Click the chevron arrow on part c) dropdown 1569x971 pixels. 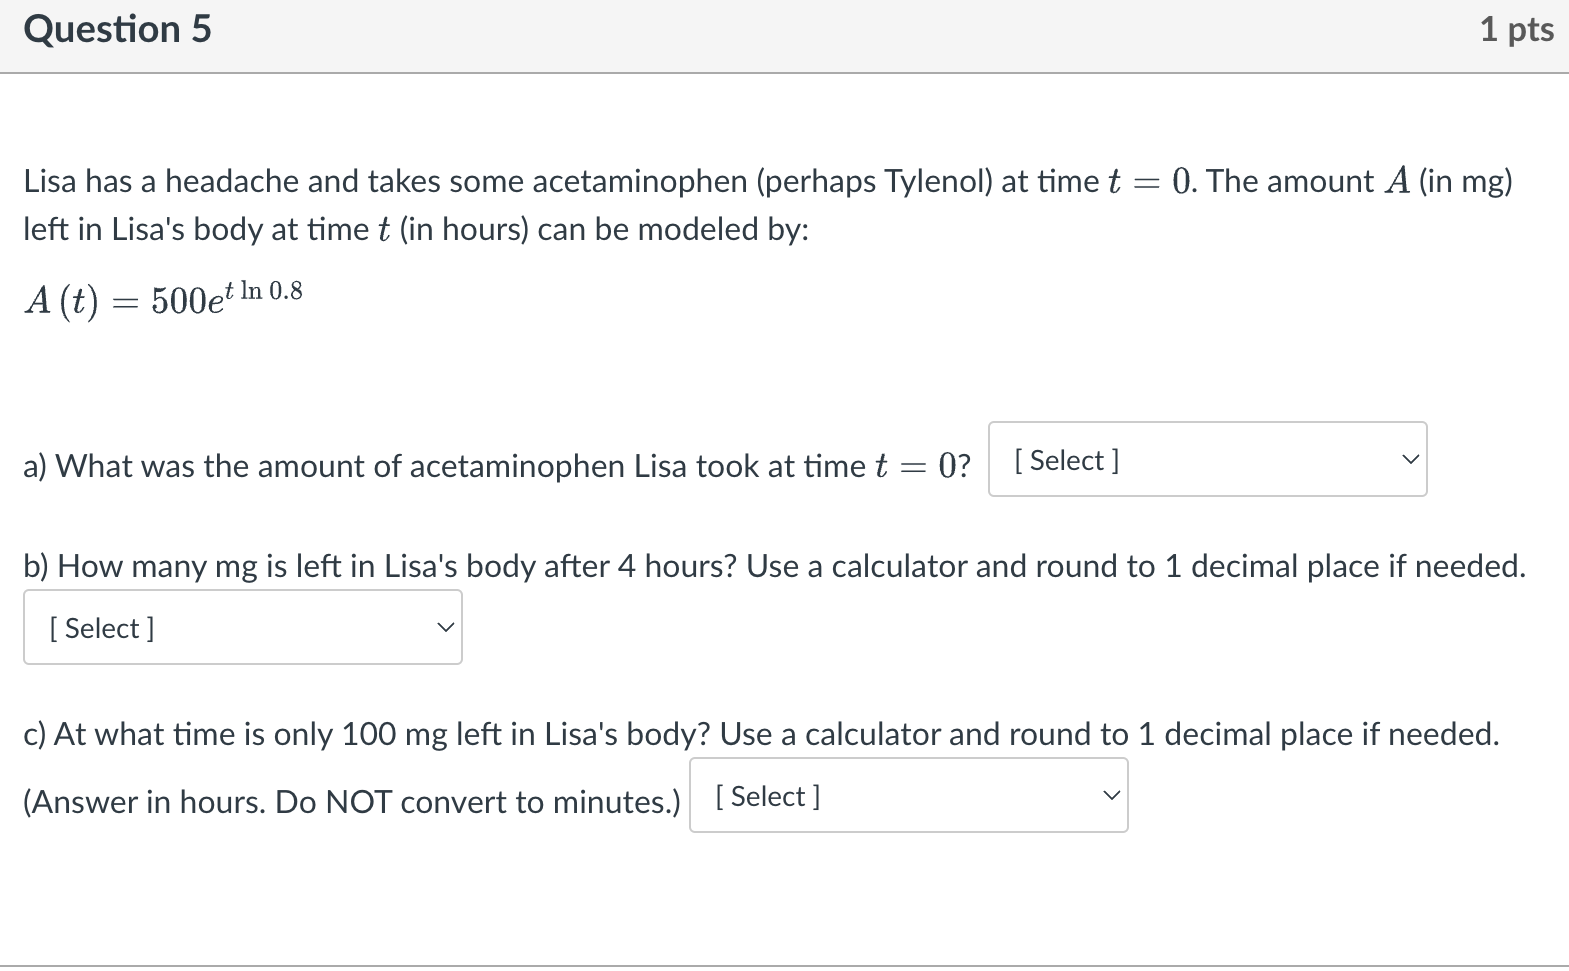pos(1111,796)
